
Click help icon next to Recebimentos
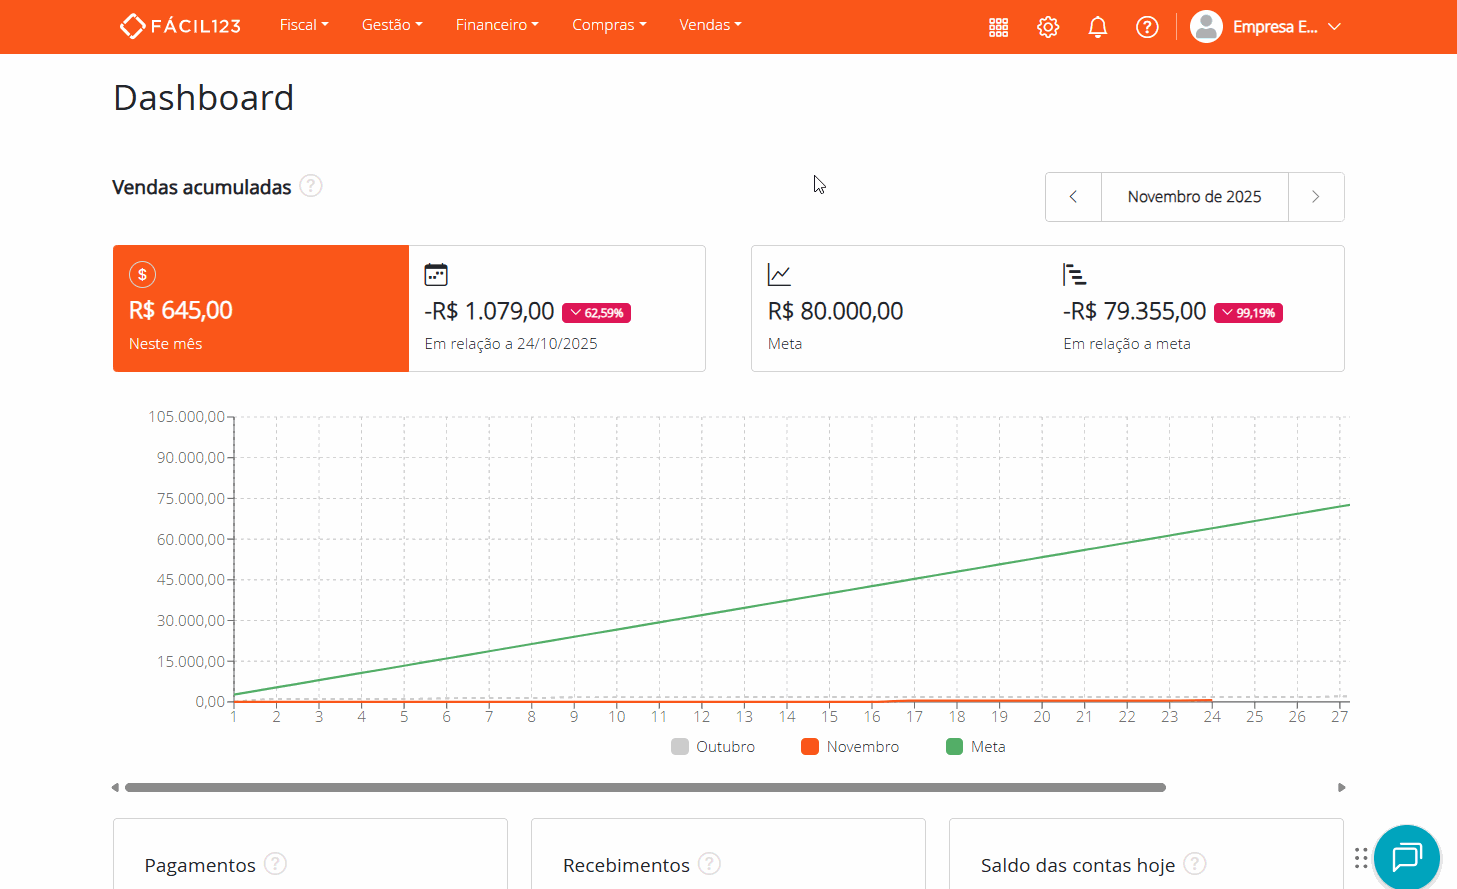pyautogui.click(x=709, y=864)
